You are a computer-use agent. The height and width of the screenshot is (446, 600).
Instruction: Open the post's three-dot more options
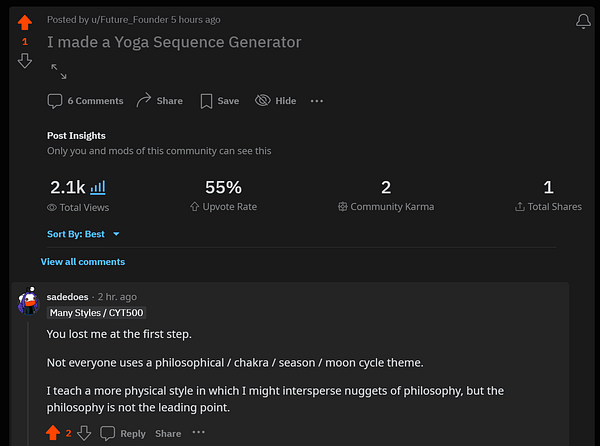coord(317,101)
